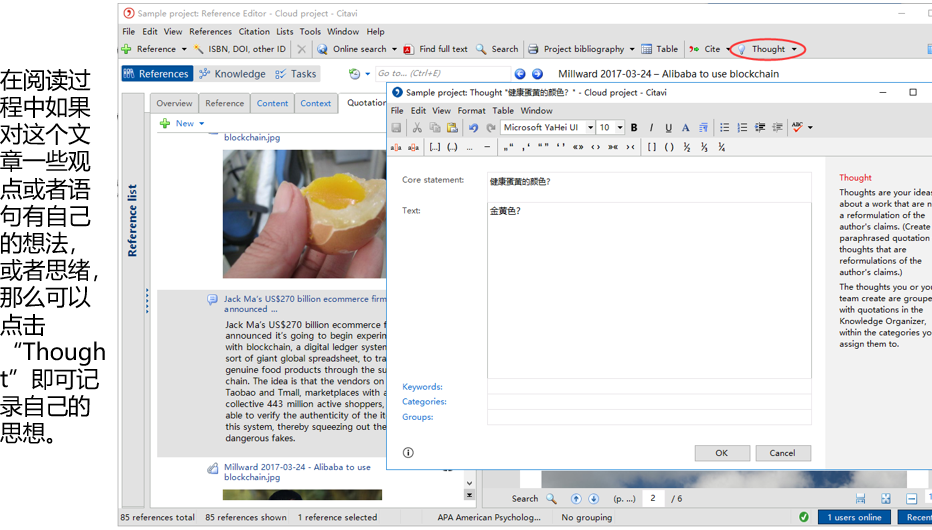Viewport: 932px width, 530px height.
Task: Open the font name dropdown
Action: click(x=590, y=127)
